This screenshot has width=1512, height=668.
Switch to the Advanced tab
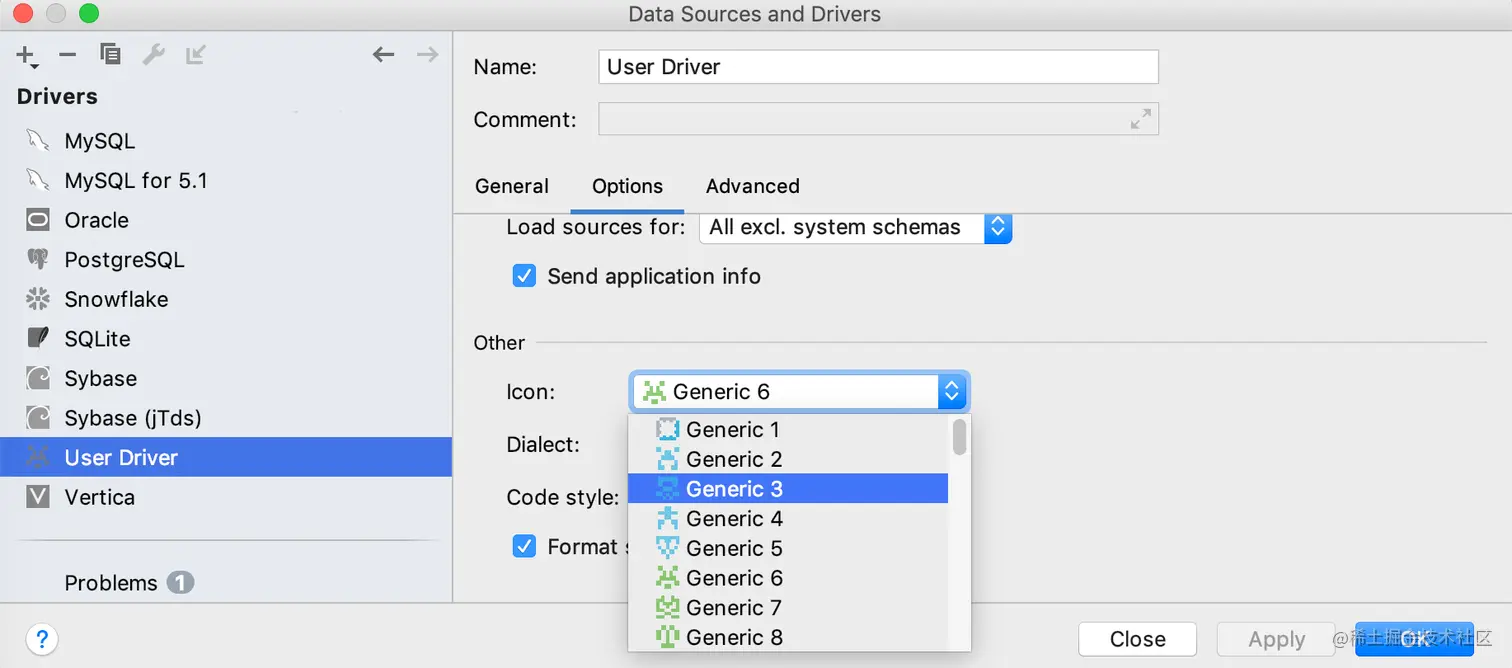point(752,186)
